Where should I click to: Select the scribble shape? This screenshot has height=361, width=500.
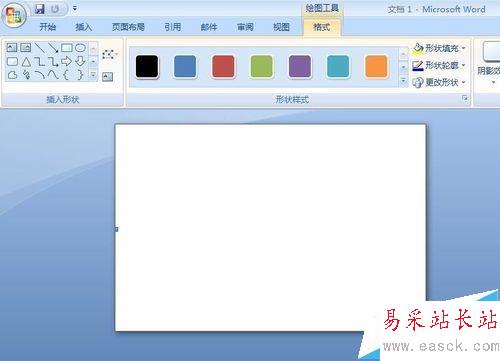pyautogui.click(x=26, y=75)
